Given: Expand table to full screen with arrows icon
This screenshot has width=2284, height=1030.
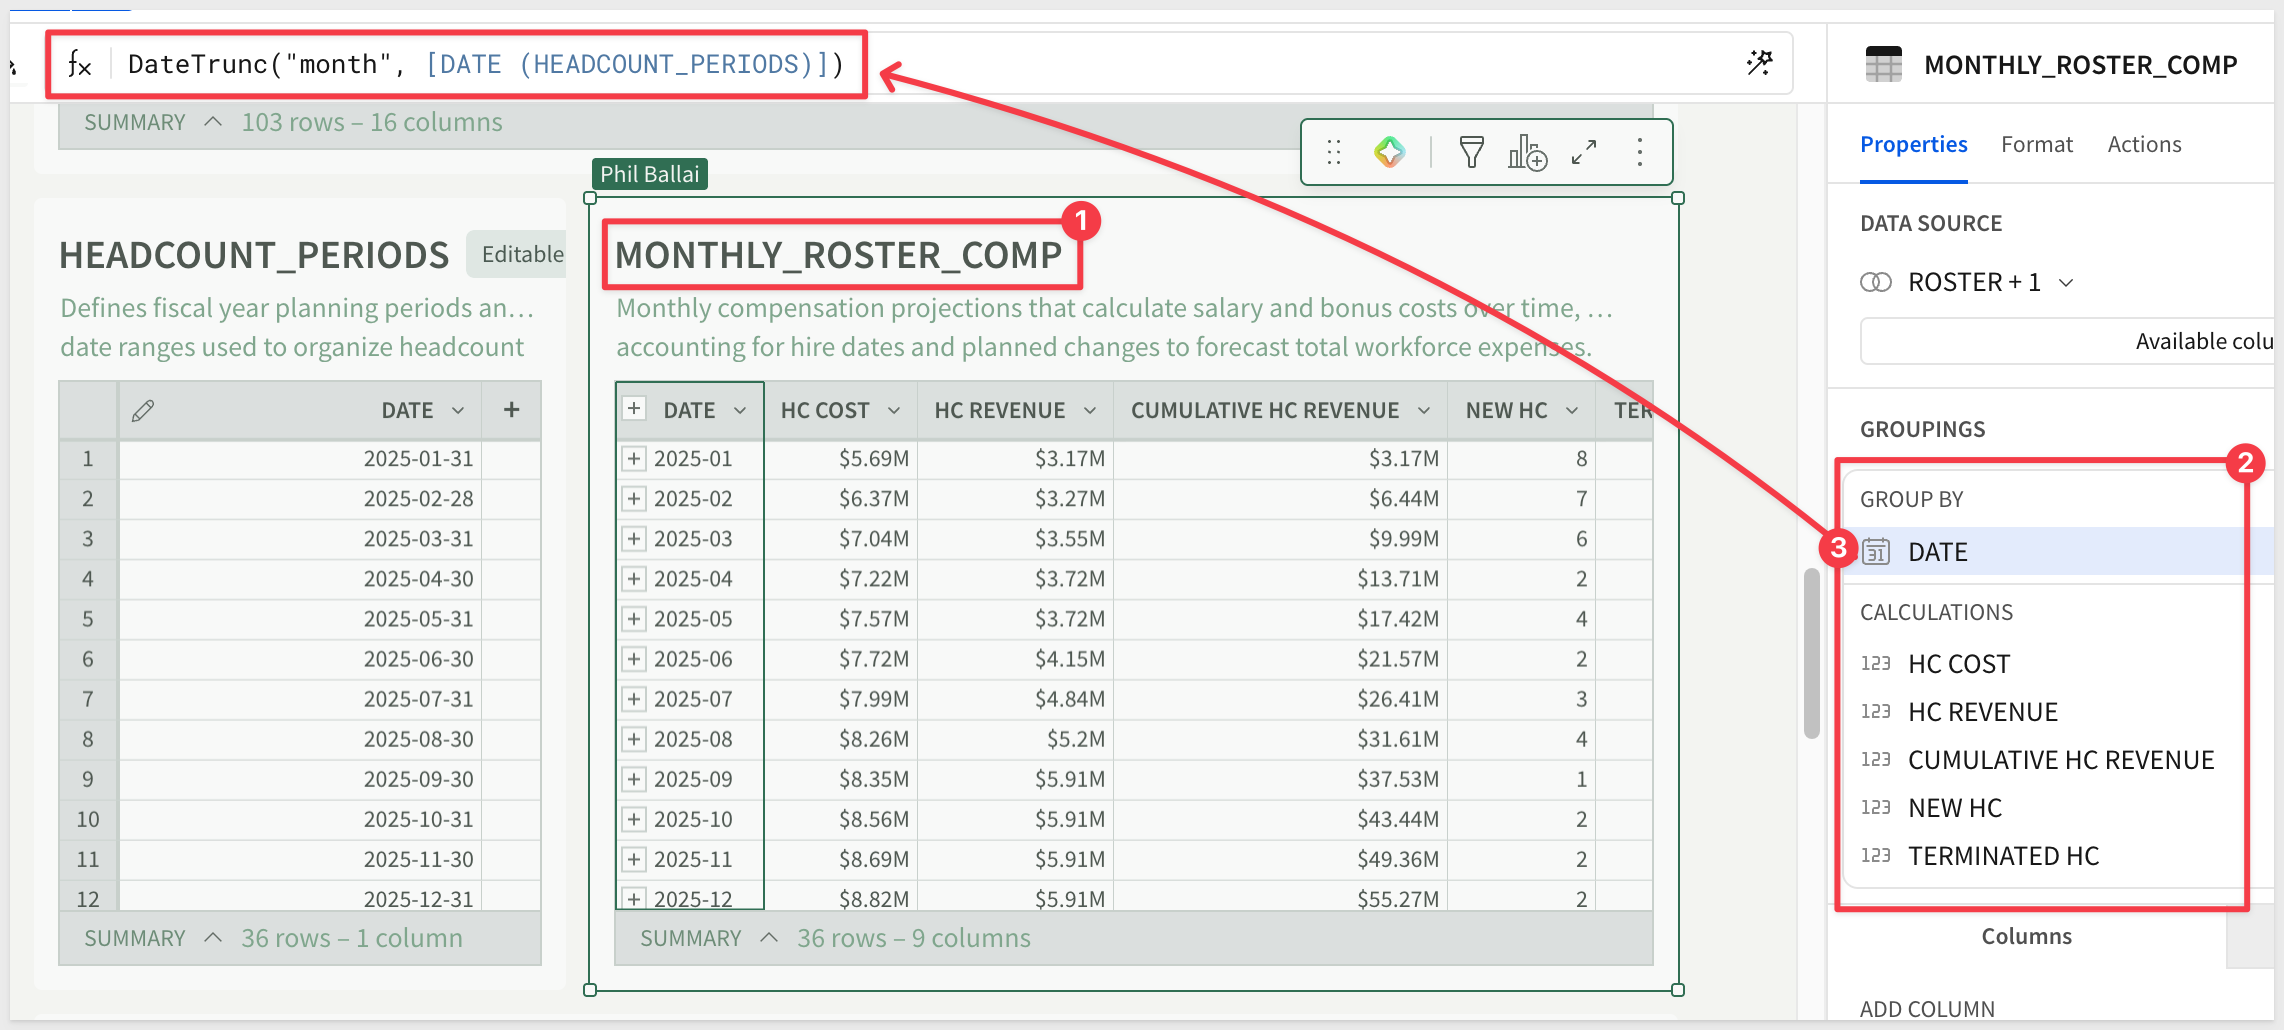Looking at the screenshot, I should [x=1584, y=152].
